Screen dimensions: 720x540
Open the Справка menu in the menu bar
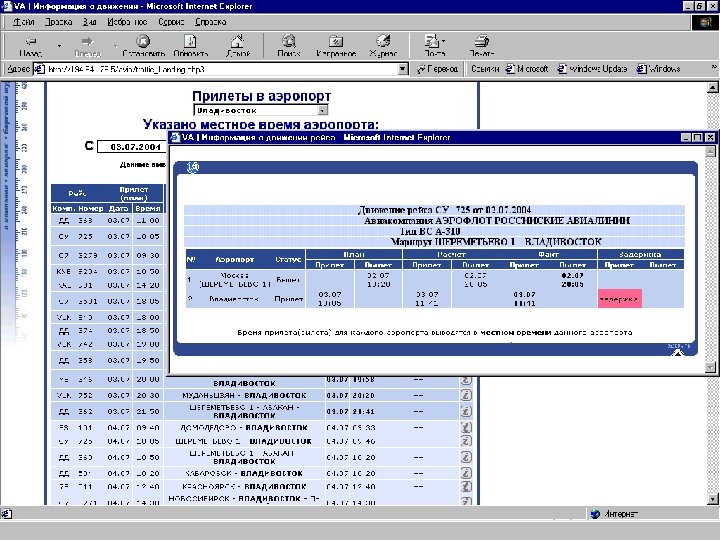[210, 20]
